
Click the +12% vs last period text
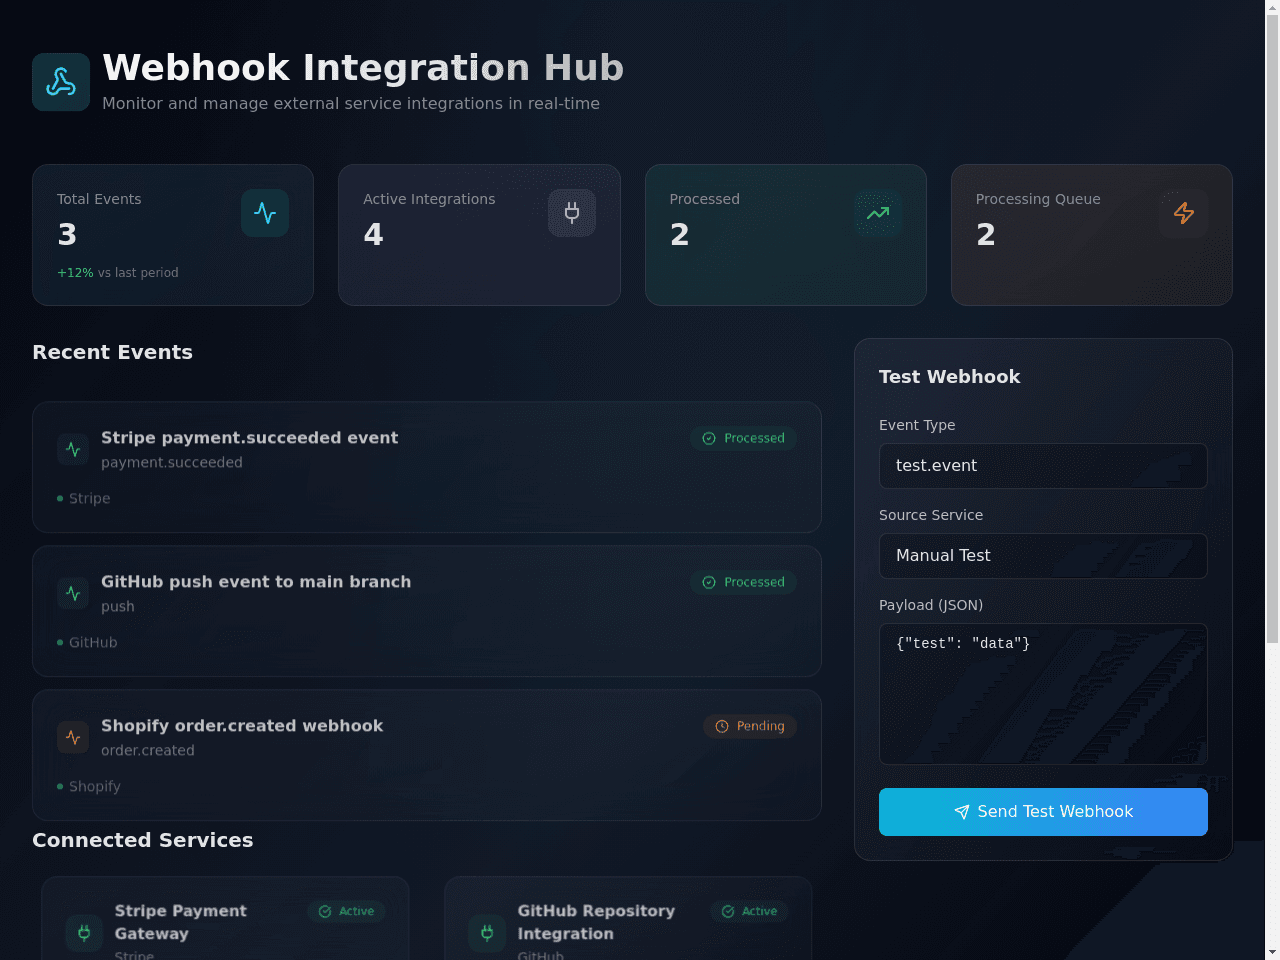(x=118, y=272)
